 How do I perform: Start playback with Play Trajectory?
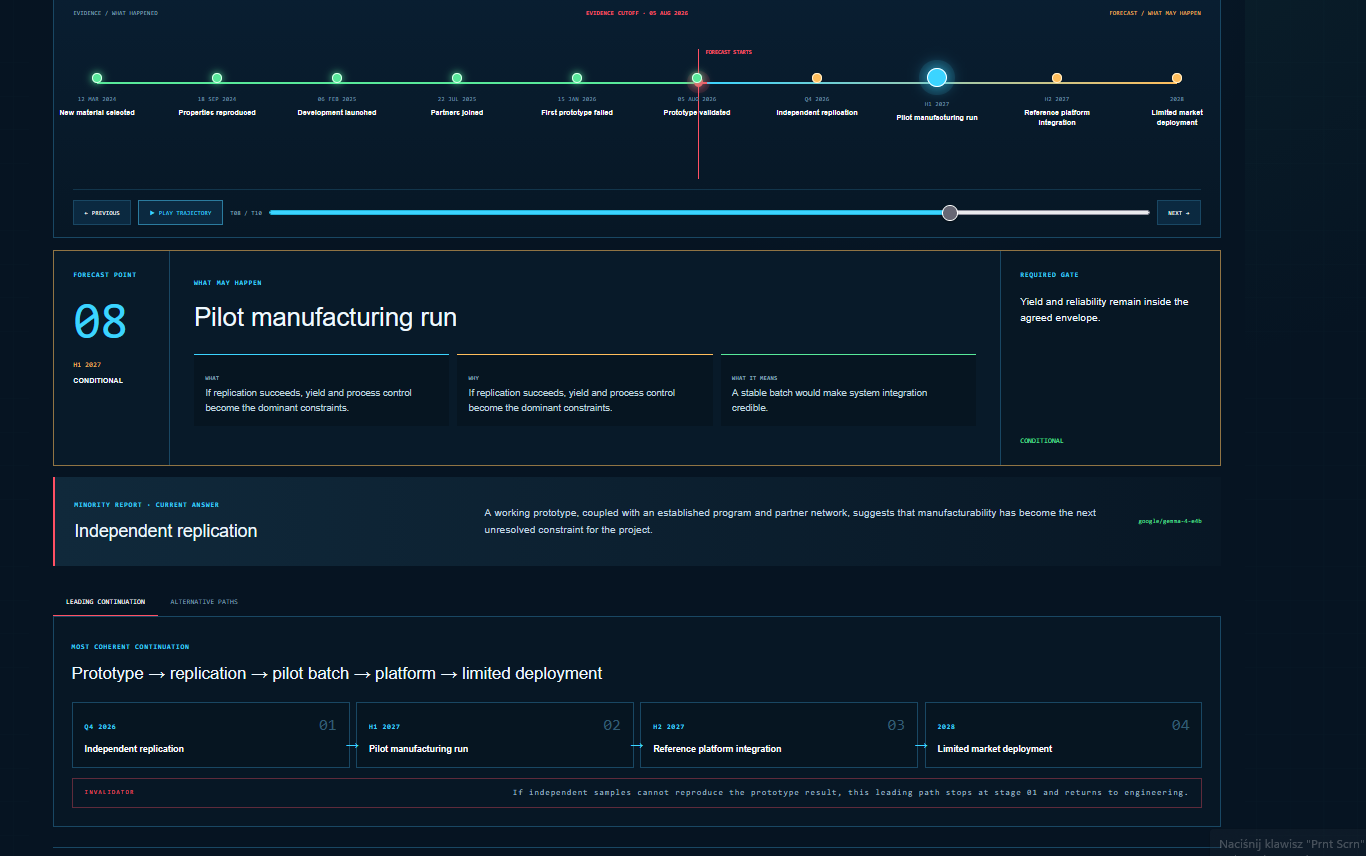(x=180, y=213)
